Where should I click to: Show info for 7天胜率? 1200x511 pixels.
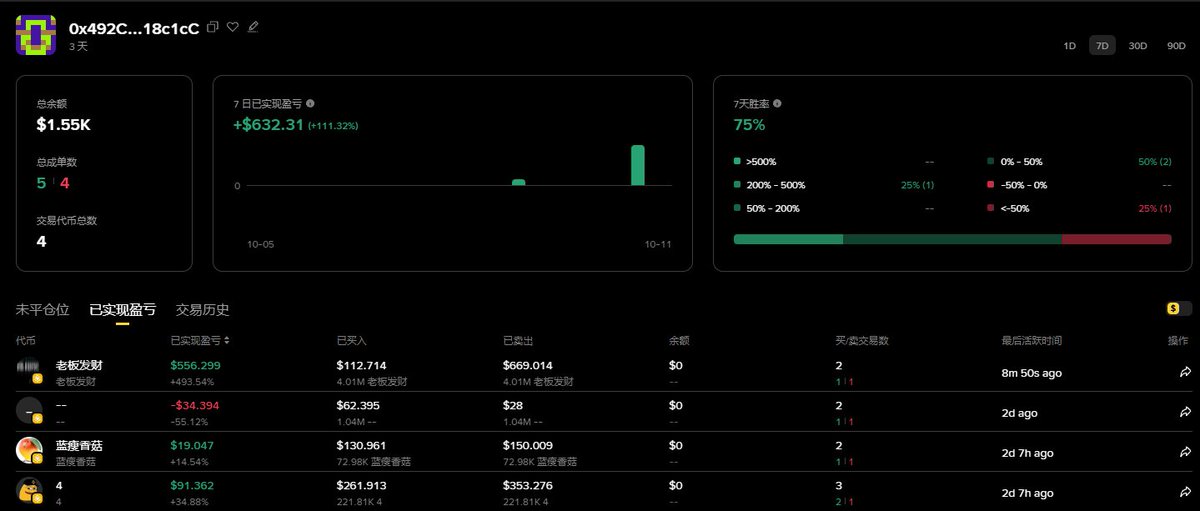[x=777, y=103]
